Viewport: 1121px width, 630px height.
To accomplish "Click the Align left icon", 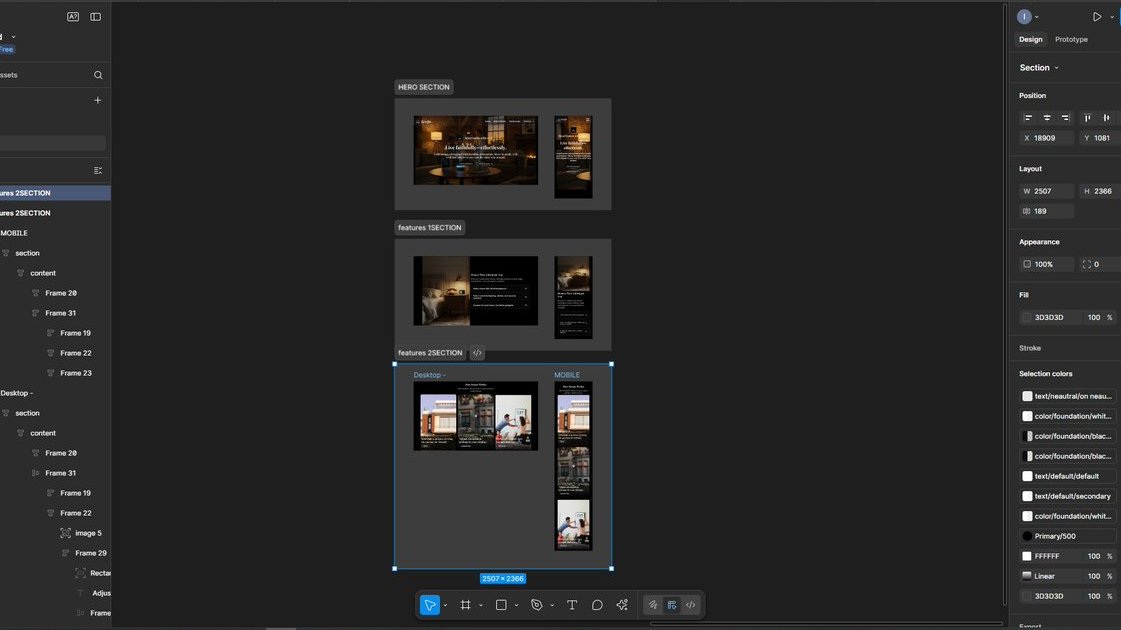I will click(1028, 118).
